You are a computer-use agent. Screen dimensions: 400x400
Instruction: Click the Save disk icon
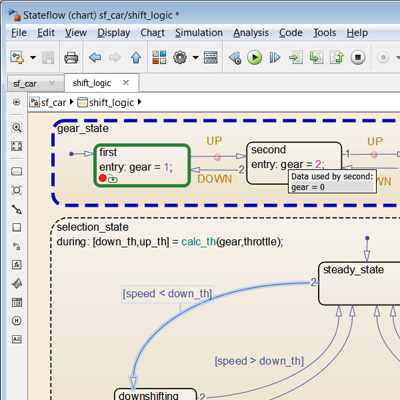pos(48,58)
